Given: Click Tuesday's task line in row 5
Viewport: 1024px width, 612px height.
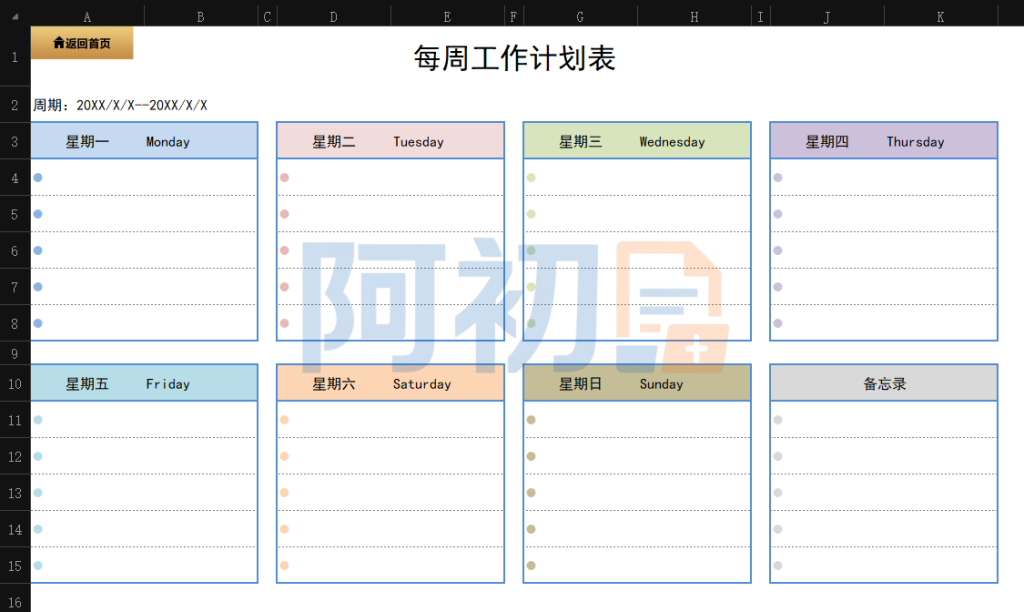Looking at the screenshot, I should [391, 214].
